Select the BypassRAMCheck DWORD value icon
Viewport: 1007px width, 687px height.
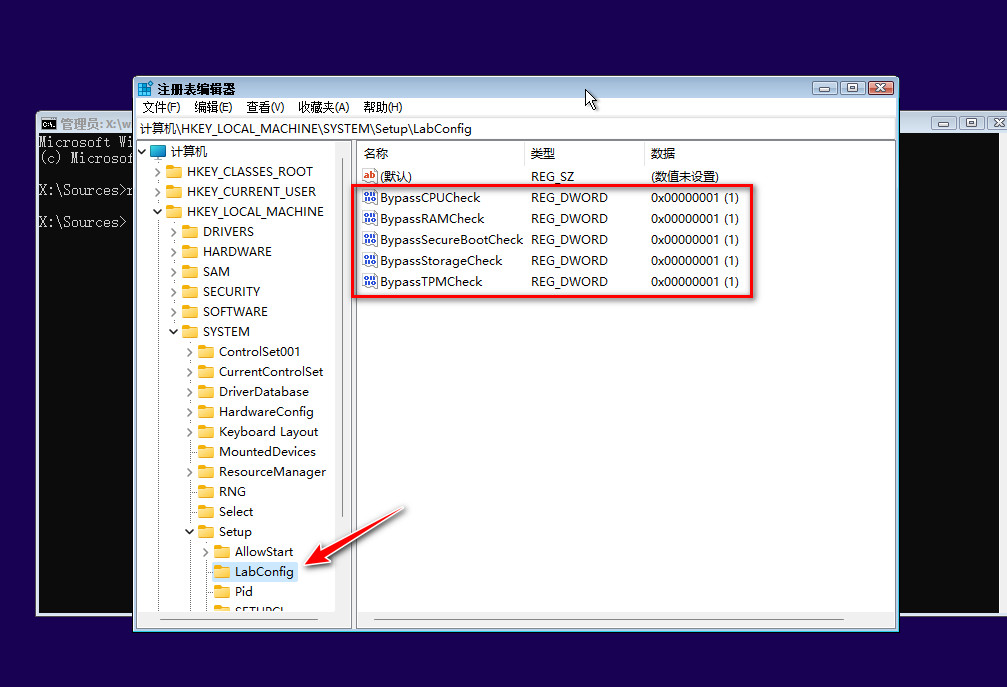point(369,218)
